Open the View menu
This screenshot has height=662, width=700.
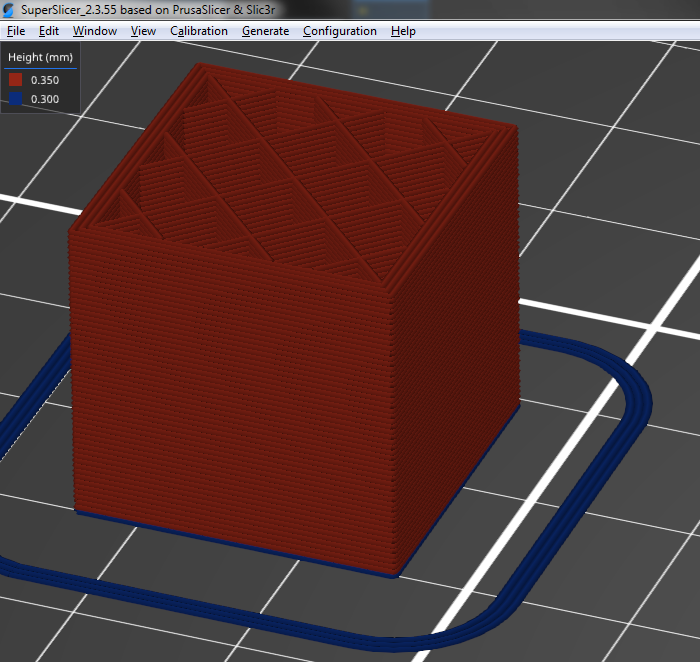point(143,31)
